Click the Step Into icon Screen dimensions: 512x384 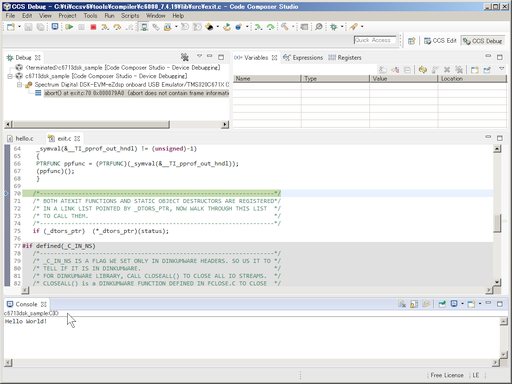pos(105,27)
